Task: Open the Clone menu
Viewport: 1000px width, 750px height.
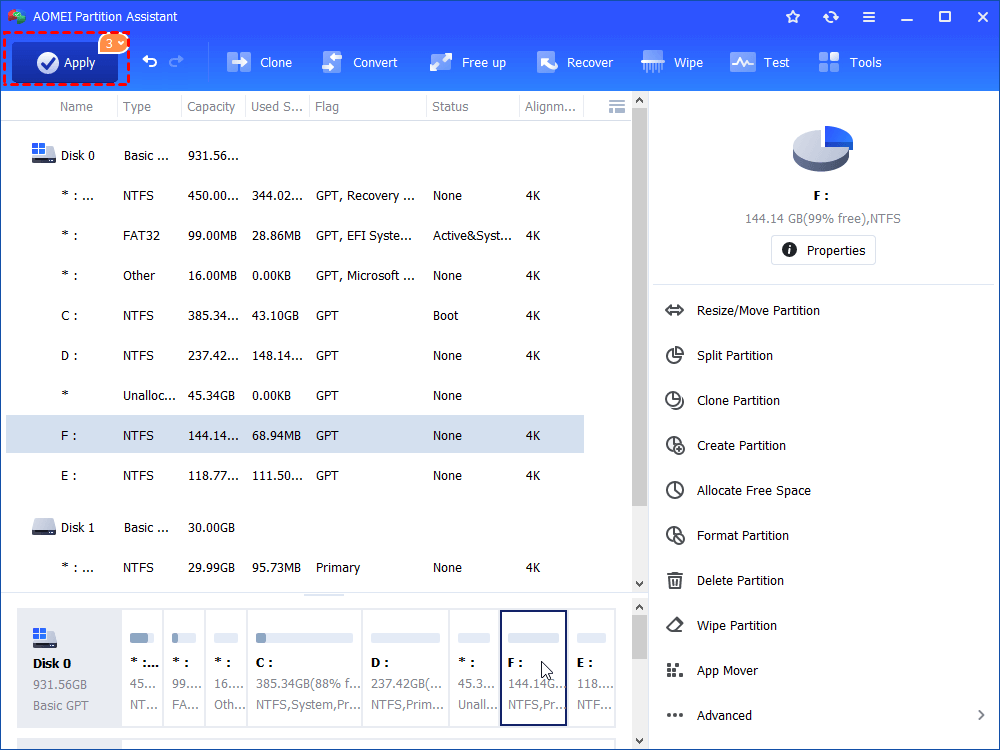Action: coord(260,62)
